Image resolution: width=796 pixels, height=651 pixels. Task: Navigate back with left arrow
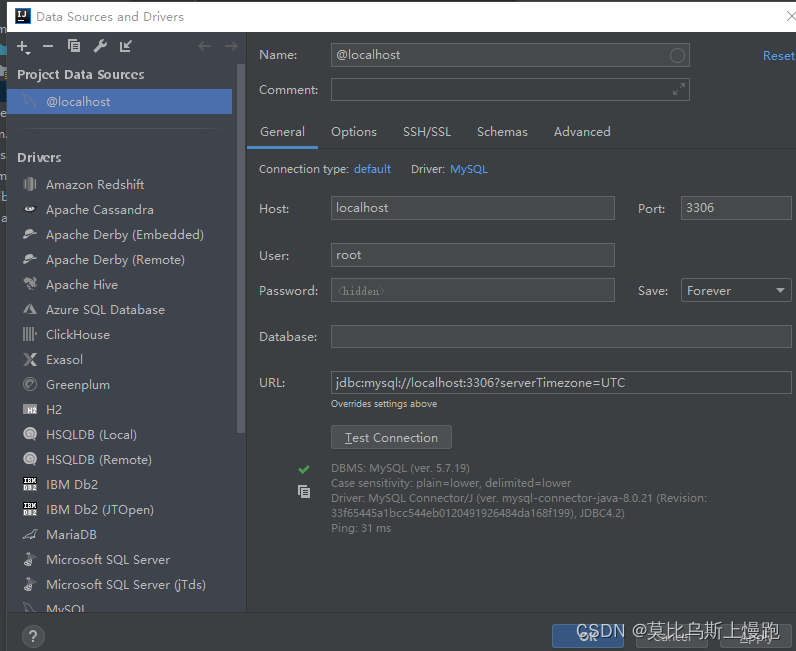click(205, 47)
